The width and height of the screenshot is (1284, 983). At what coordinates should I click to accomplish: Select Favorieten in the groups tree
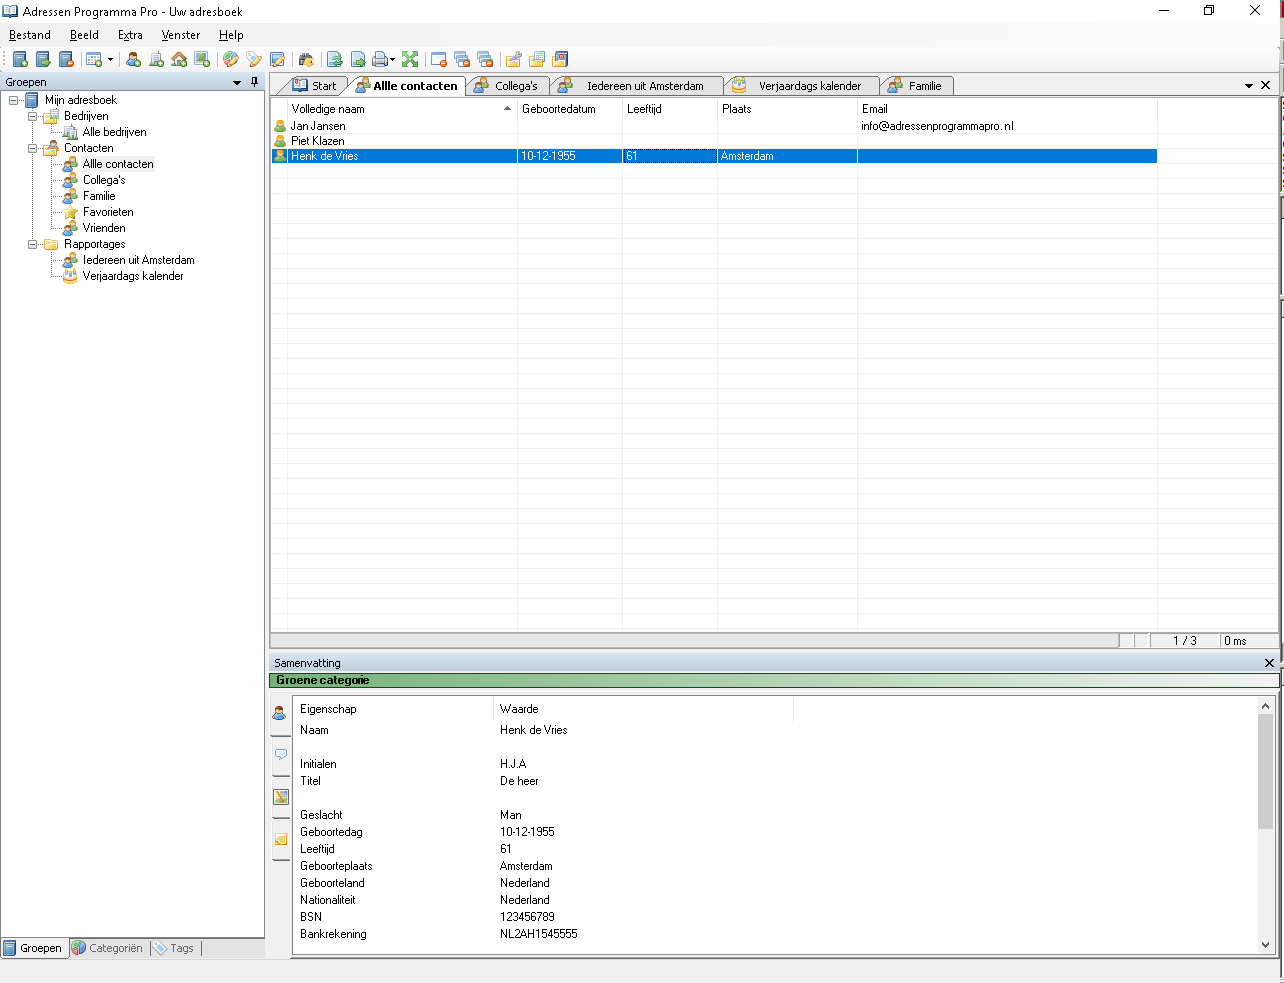click(x=108, y=212)
